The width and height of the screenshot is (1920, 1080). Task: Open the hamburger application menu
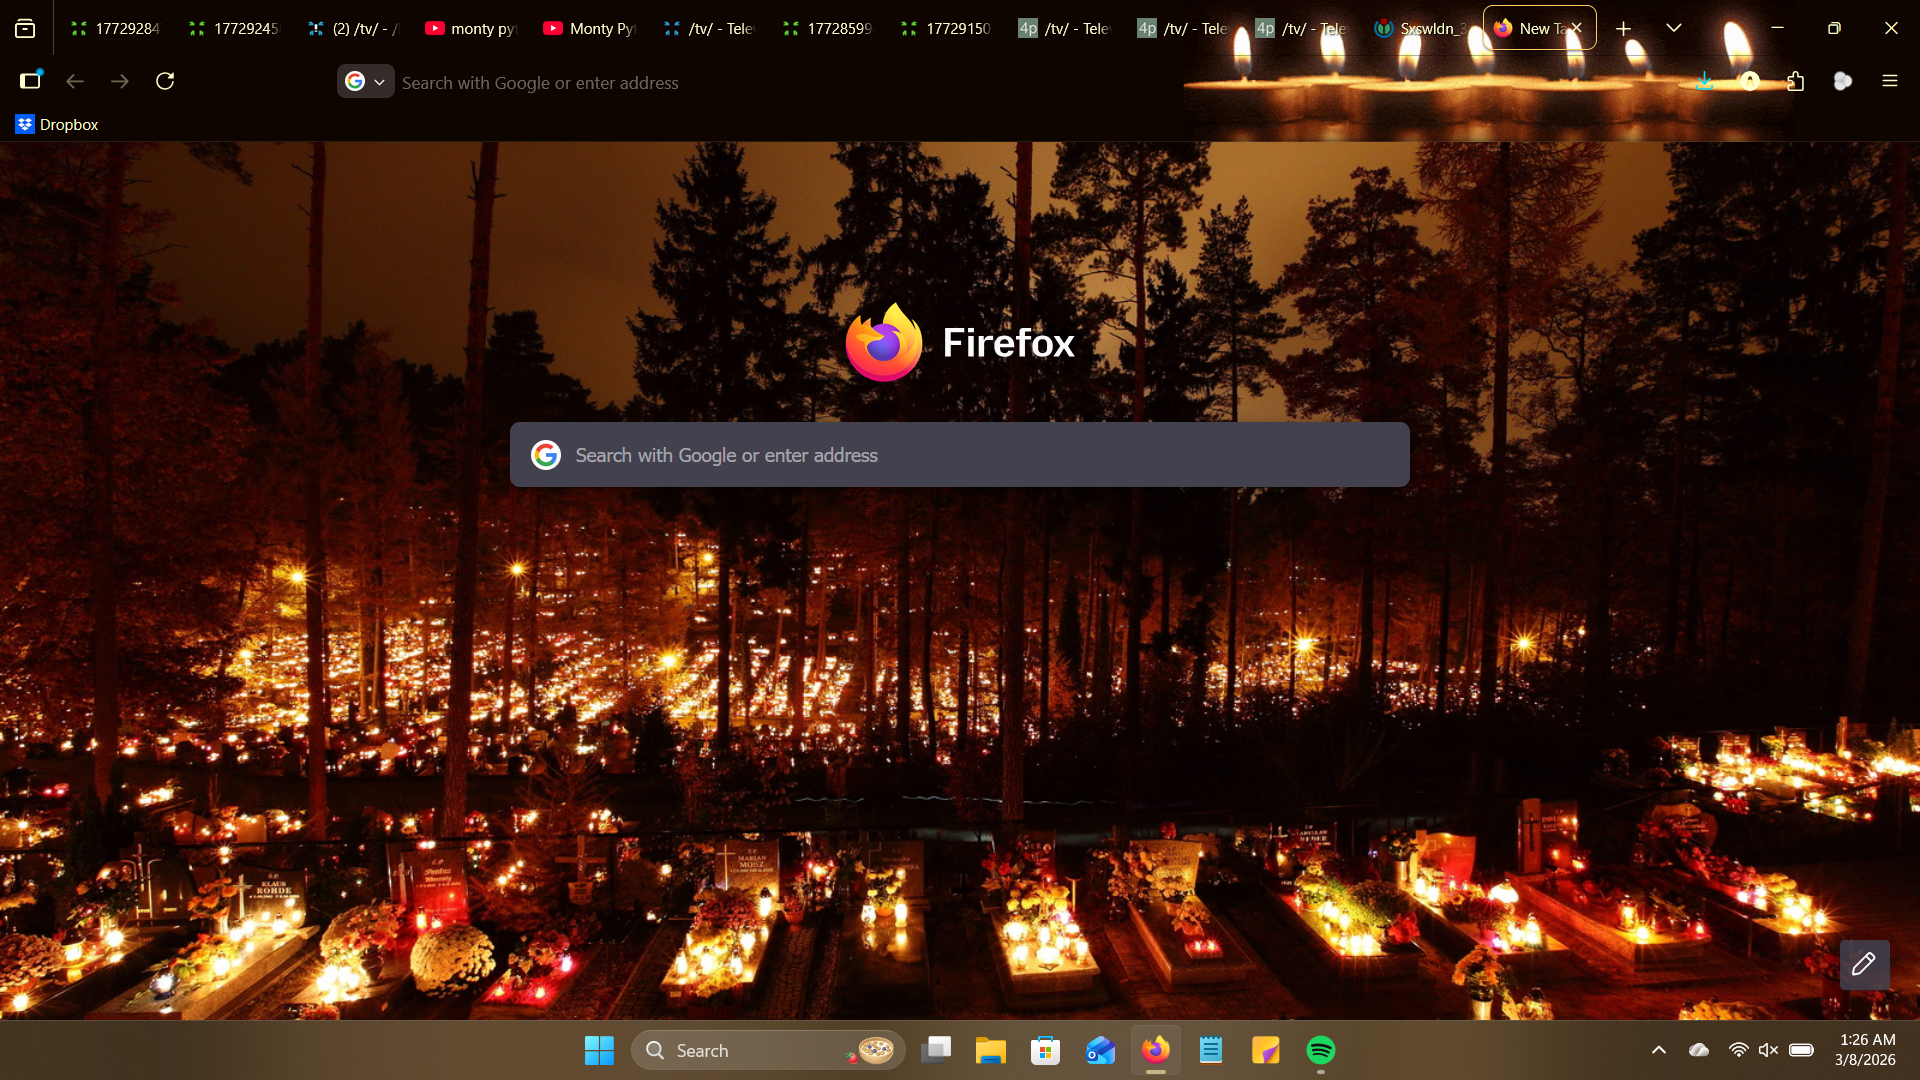pyautogui.click(x=1889, y=81)
